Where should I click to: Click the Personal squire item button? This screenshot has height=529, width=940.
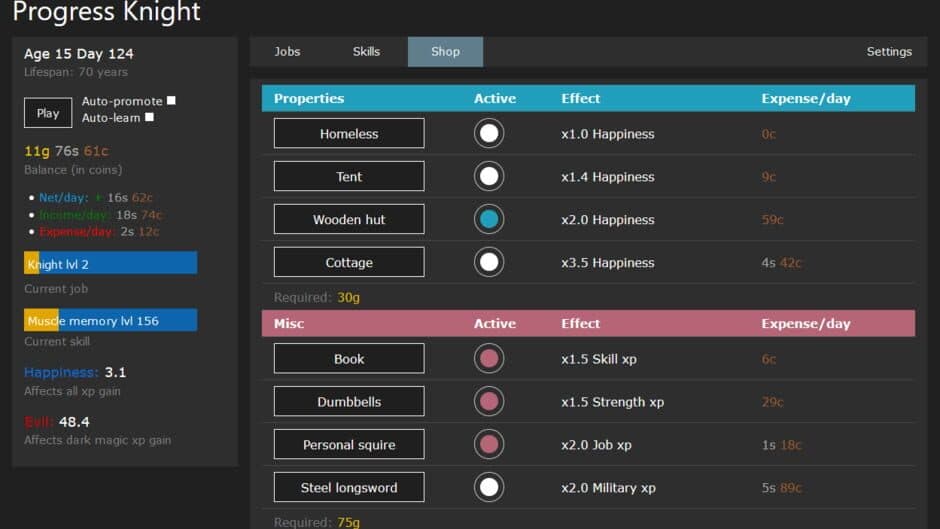[x=349, y=445]
